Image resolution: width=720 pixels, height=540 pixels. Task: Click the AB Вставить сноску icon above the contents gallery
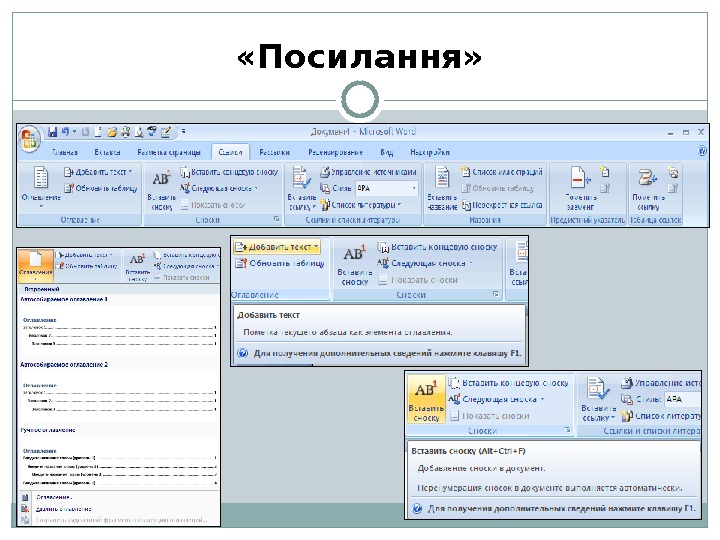tap(137, 260)
